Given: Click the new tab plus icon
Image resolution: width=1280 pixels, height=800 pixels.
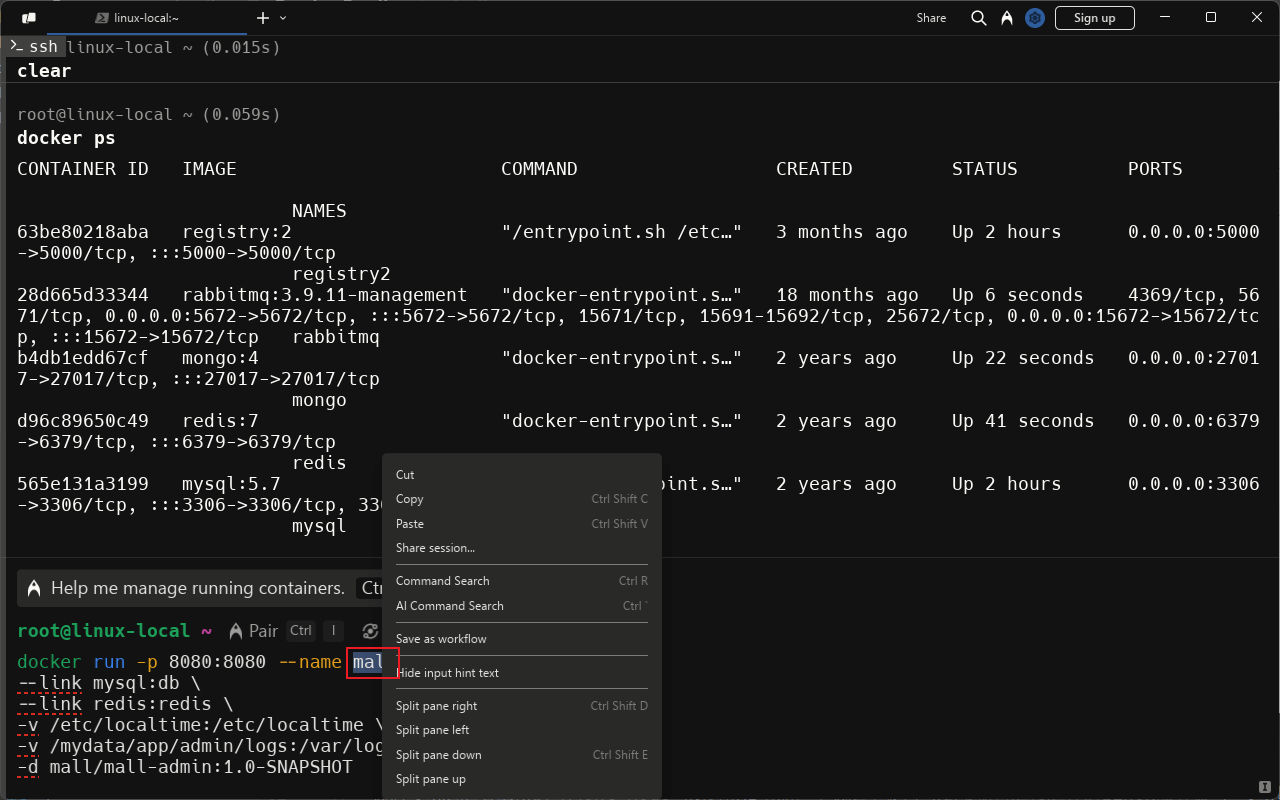Looking at the screenshot, I should (263, 18).
